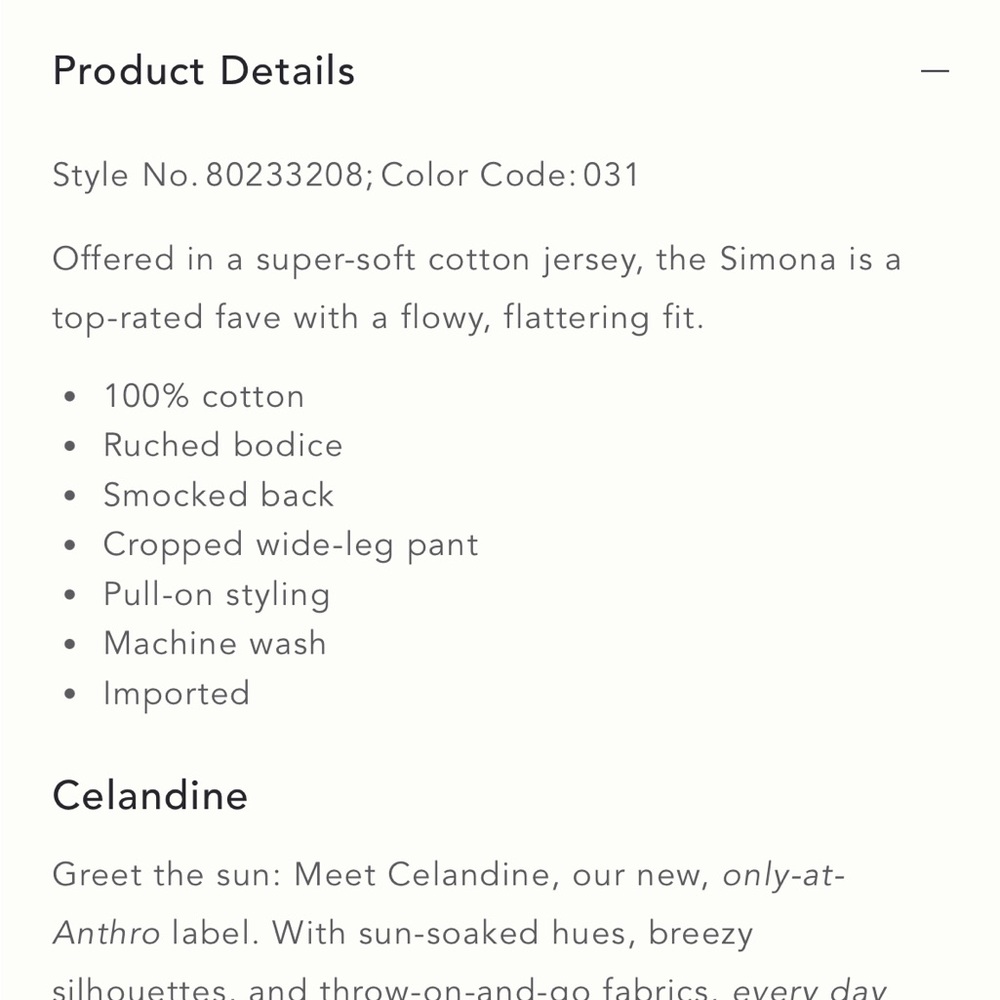1000x1000 pixels.
Task: Click the minus icon beside Product Details
Action: [934, 70]
